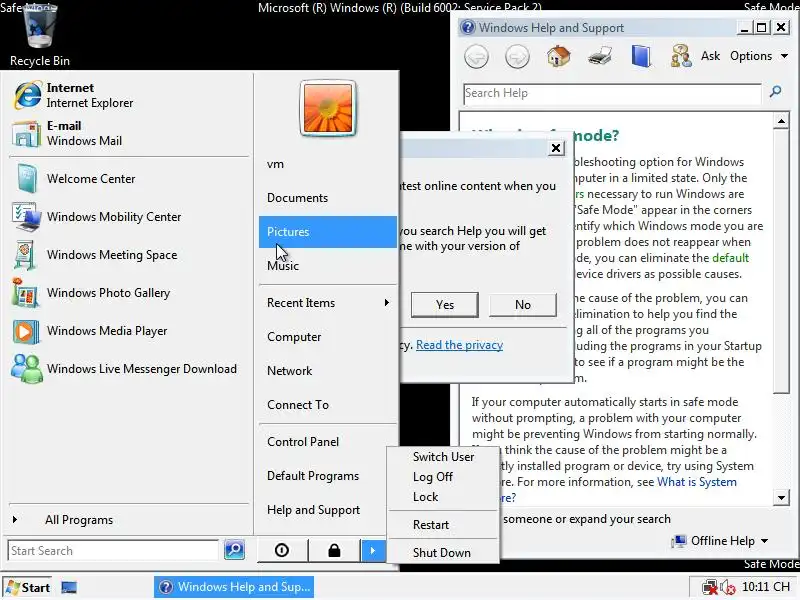The height and width of the screenshot is (600, 800).
Task: Open Internet Explorer from Start menu
Action: 128,95
